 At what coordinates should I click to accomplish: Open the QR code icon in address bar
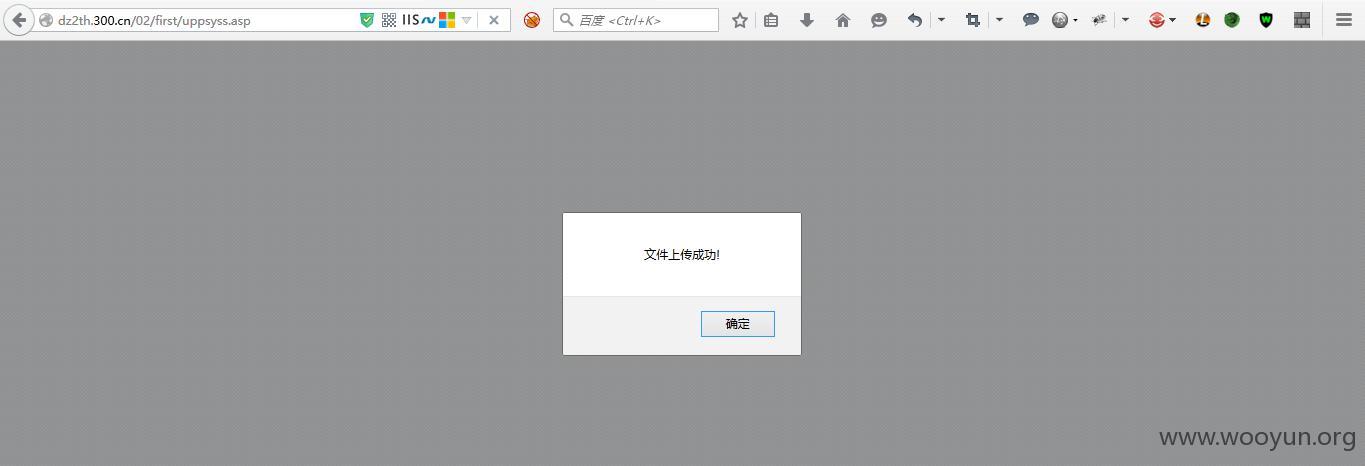click(x=389, y=20)
